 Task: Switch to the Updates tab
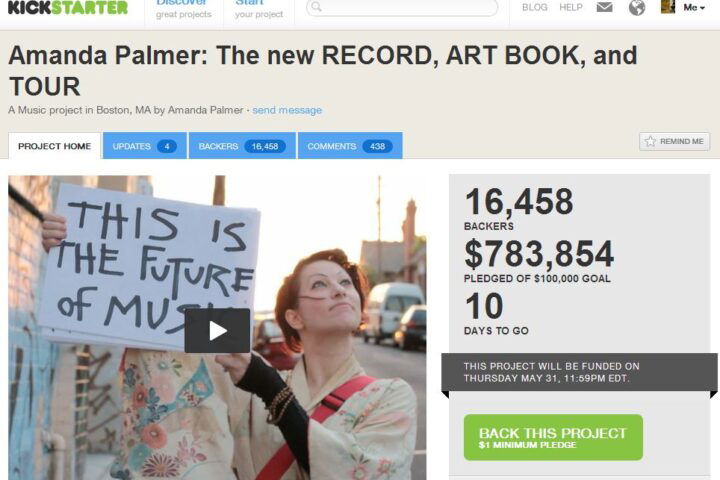click(x=145, y=146)
